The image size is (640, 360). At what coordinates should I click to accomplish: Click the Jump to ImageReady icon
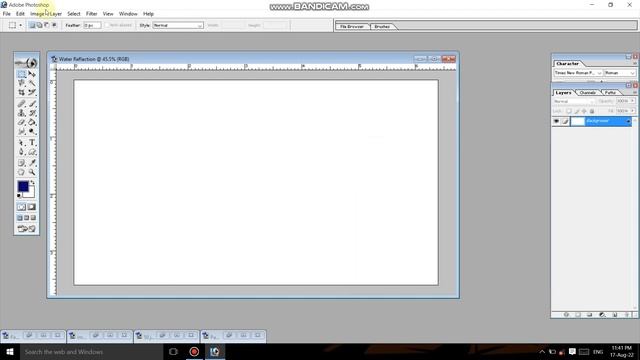click(x=27, y=229)
